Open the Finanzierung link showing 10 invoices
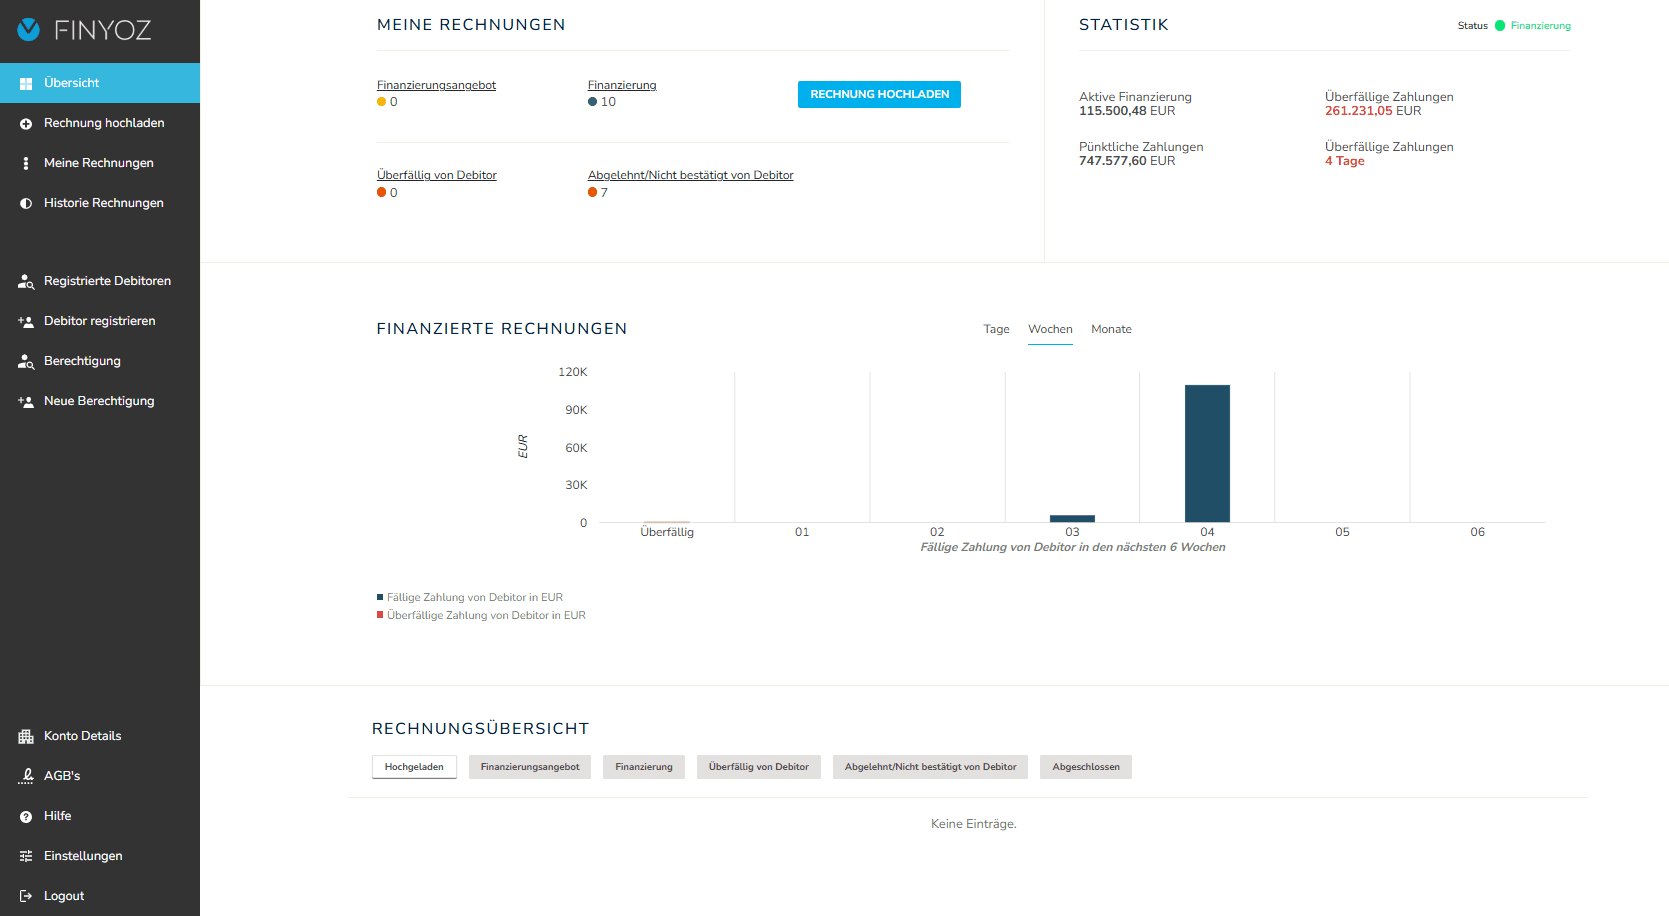Image resolution: width=1669 pixels, height=916 pixels. [x=621, y=85]
